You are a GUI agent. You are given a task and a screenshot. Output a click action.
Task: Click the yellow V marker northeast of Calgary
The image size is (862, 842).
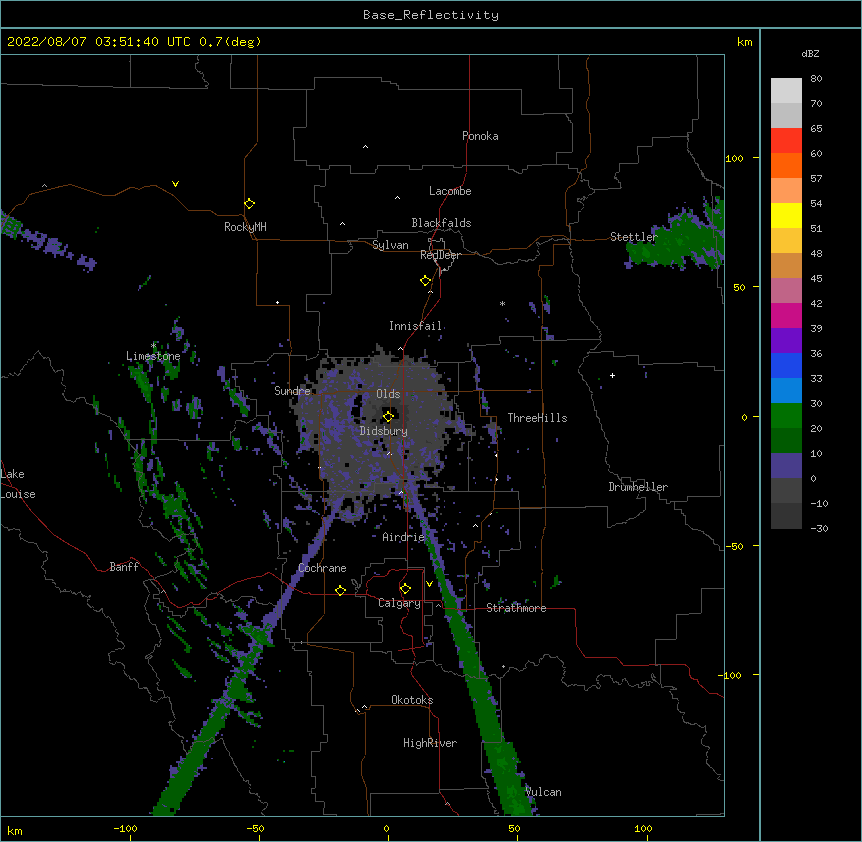[x=429, y=584]
